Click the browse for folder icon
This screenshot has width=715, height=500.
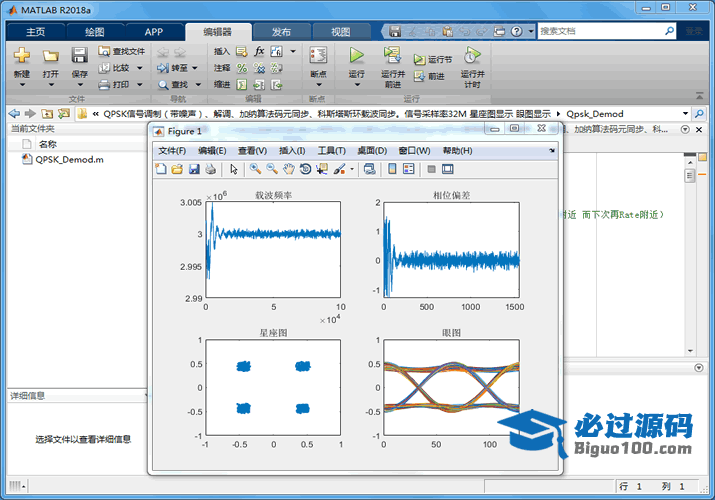click(x=64, y=113)
